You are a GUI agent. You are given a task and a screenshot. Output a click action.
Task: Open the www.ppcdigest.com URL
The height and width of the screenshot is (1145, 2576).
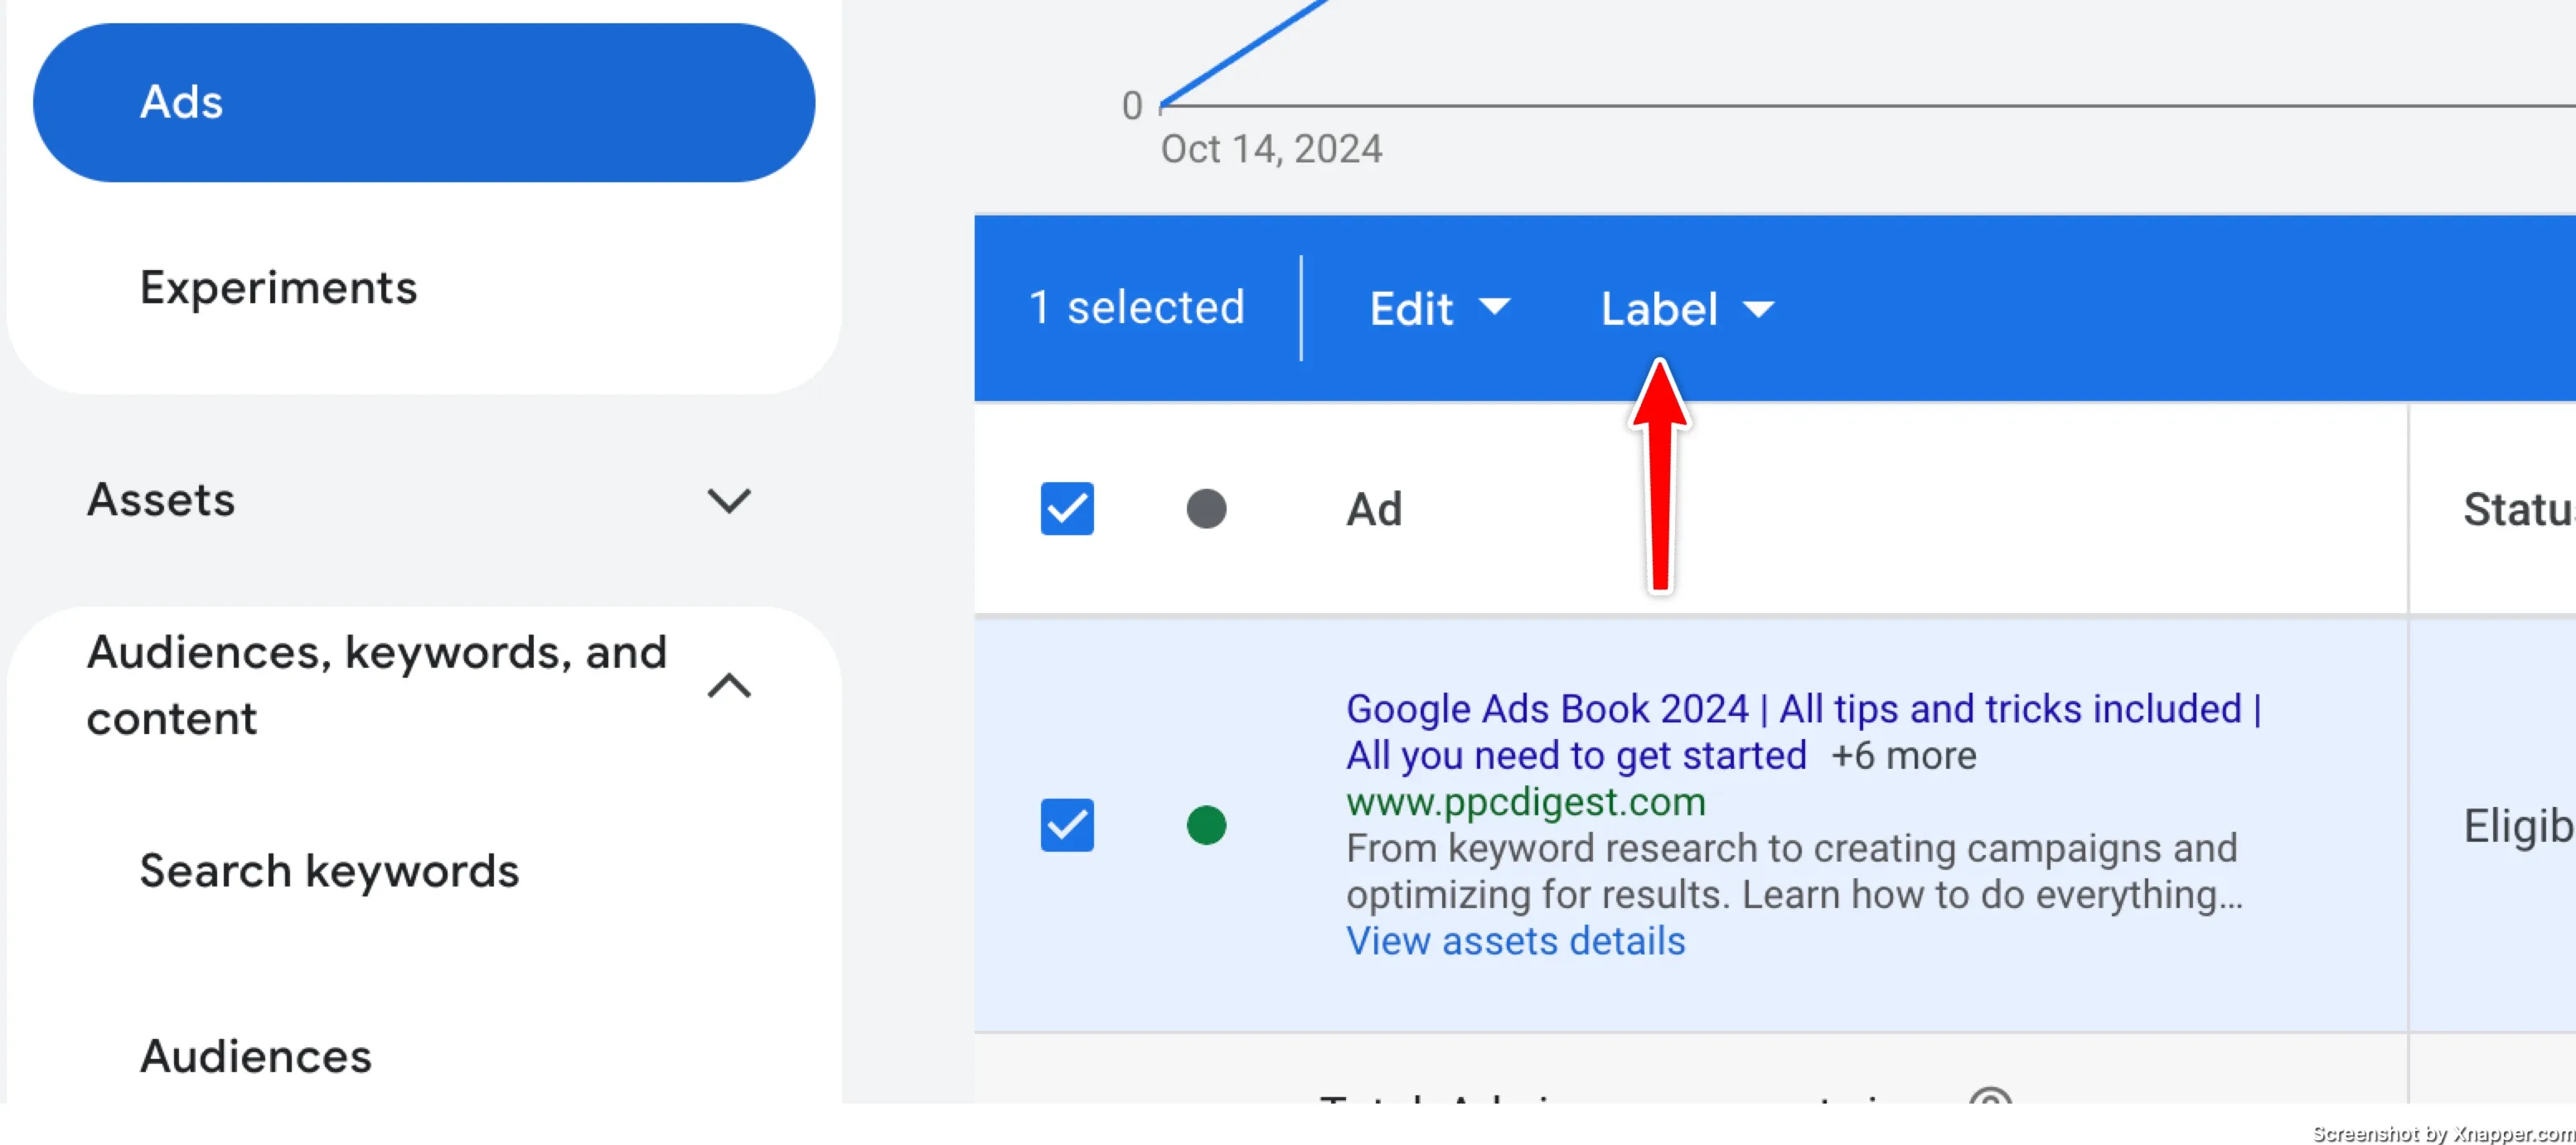(x=1526, y=802)
